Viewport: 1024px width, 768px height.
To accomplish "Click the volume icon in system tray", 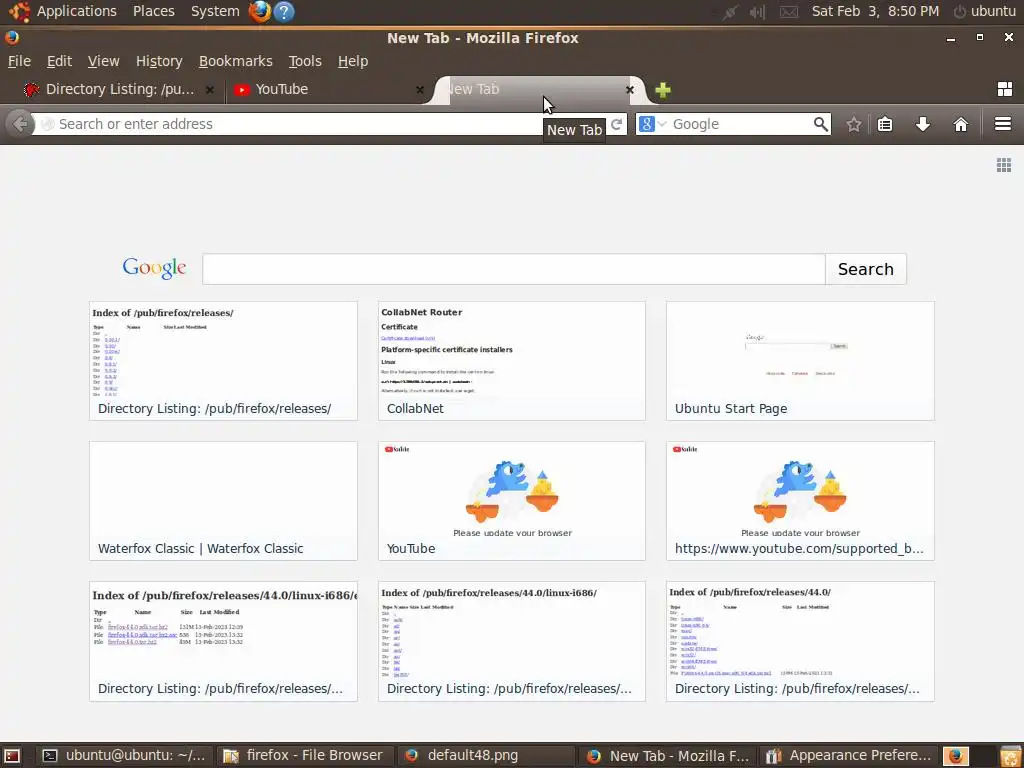I will (x=758, y=12).
